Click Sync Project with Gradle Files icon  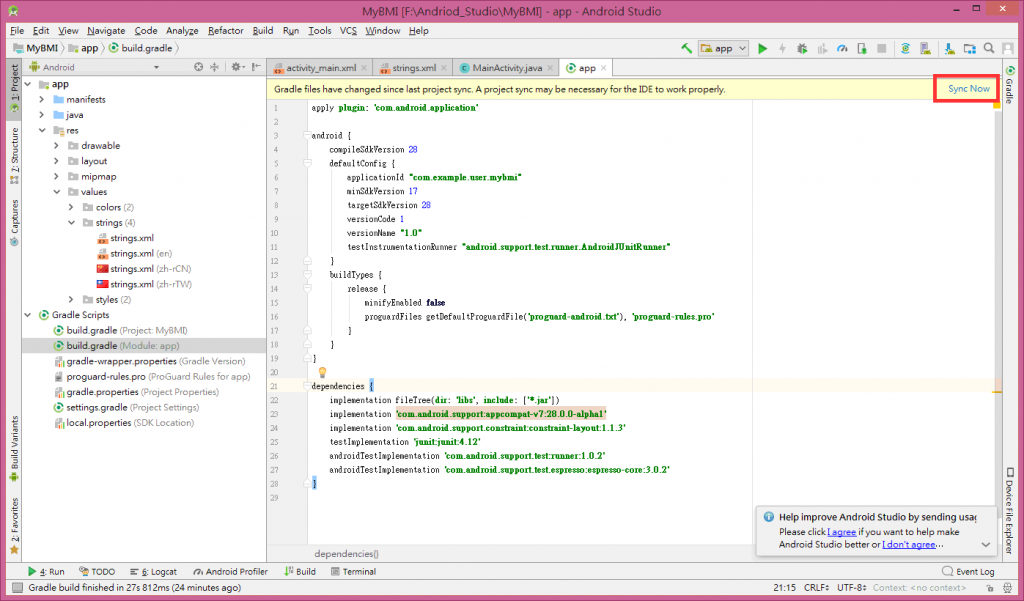(x=905, y=48)
